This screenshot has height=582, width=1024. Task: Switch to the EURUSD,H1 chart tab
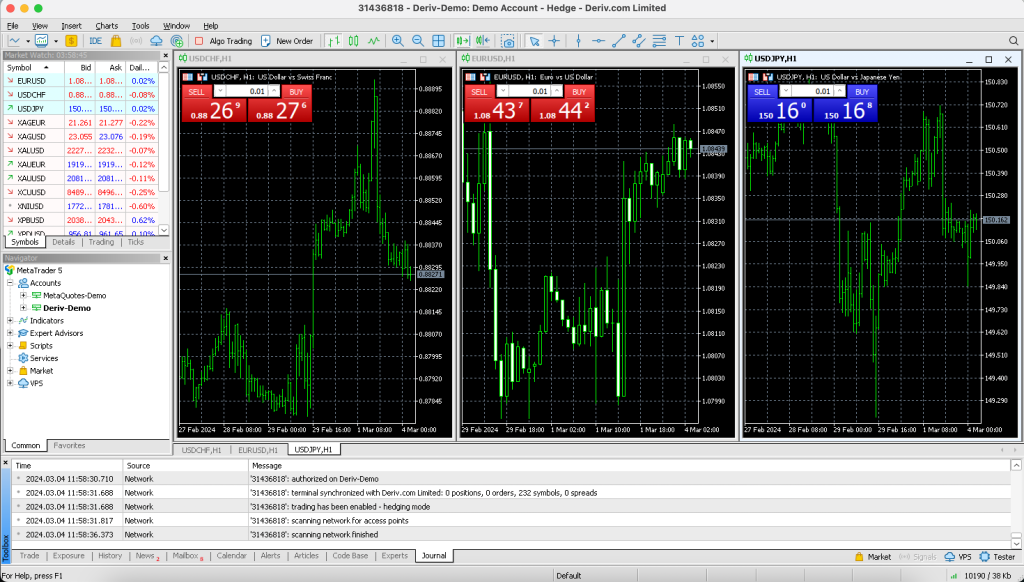pos(259,450)
